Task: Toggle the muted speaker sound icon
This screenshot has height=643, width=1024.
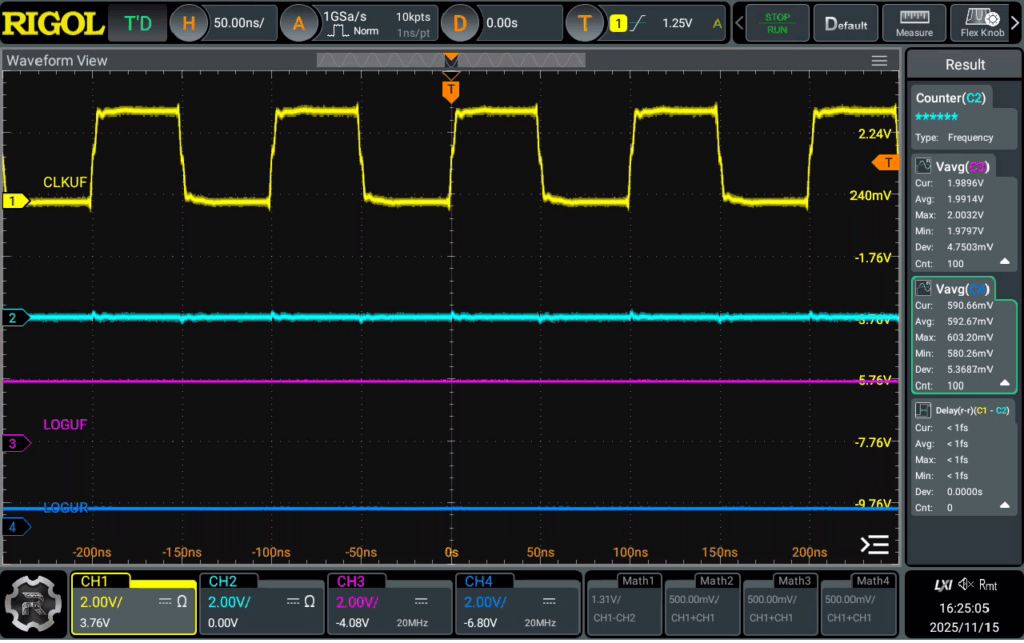Action: [x=965, y=585]
